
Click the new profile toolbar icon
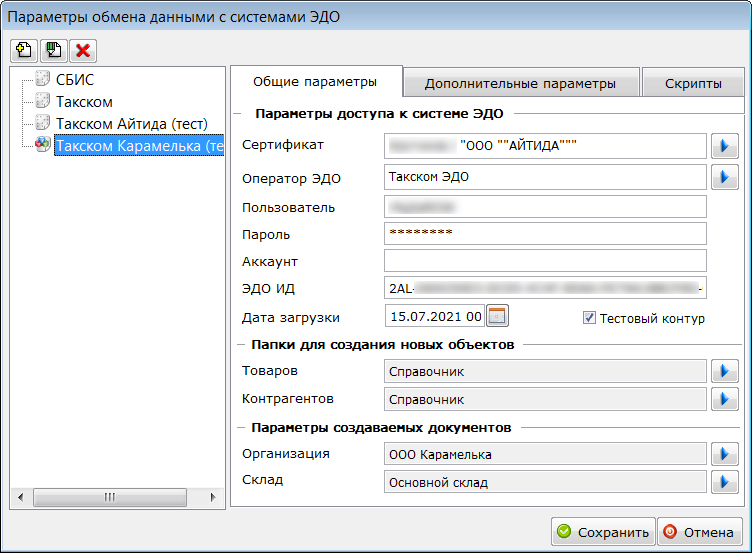tap(24, 50)
